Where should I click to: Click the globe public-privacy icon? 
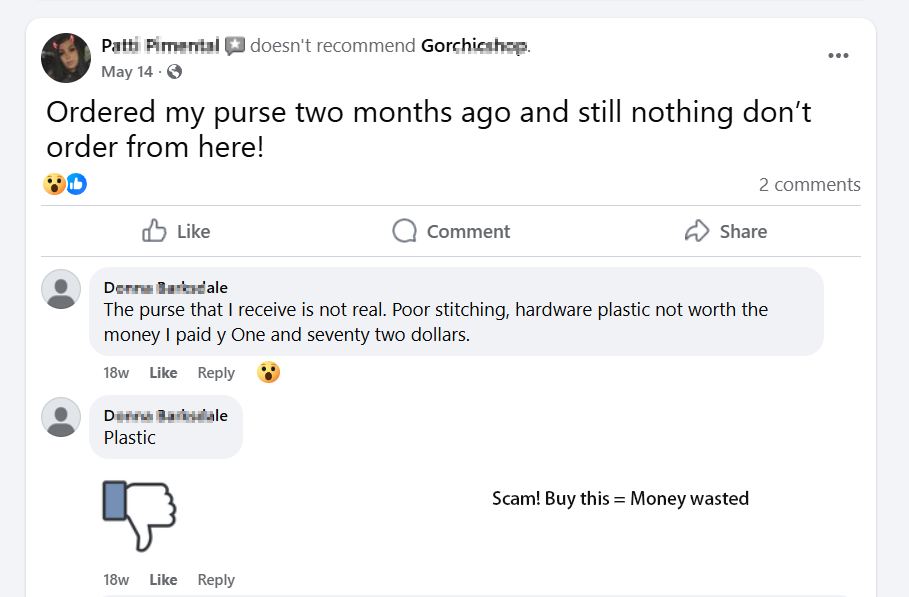click(175, 72)
